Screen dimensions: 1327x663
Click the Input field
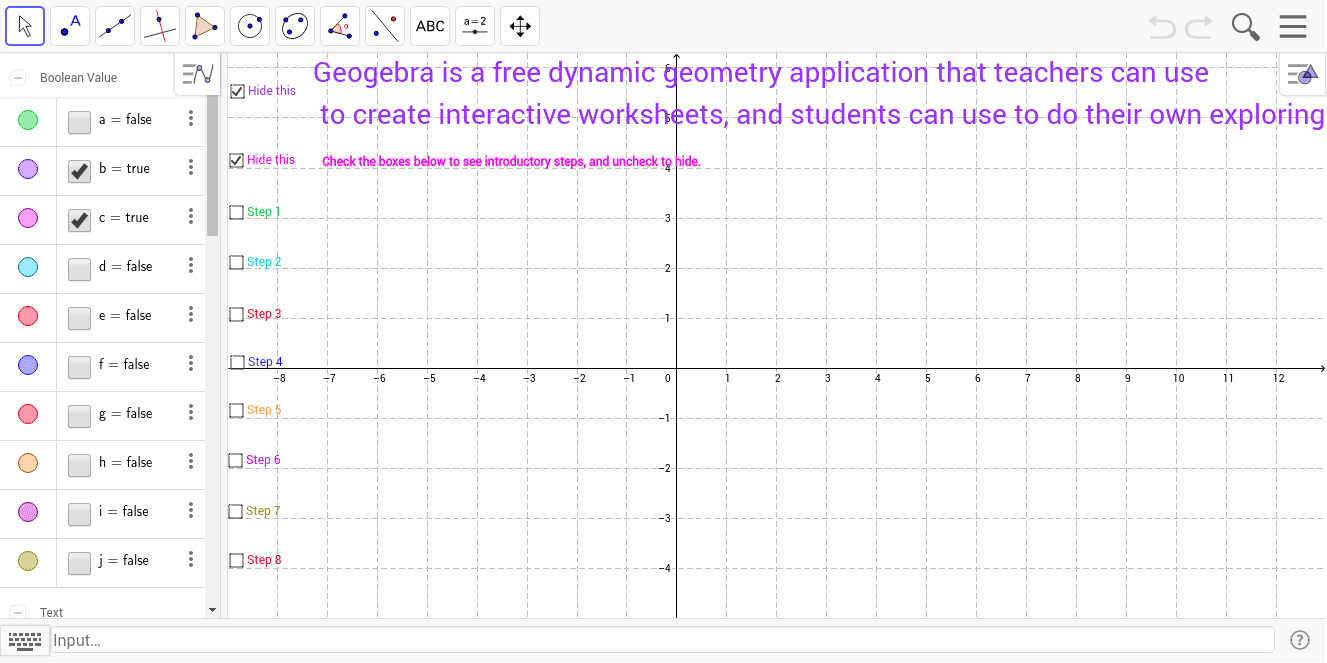pos(663,640)
